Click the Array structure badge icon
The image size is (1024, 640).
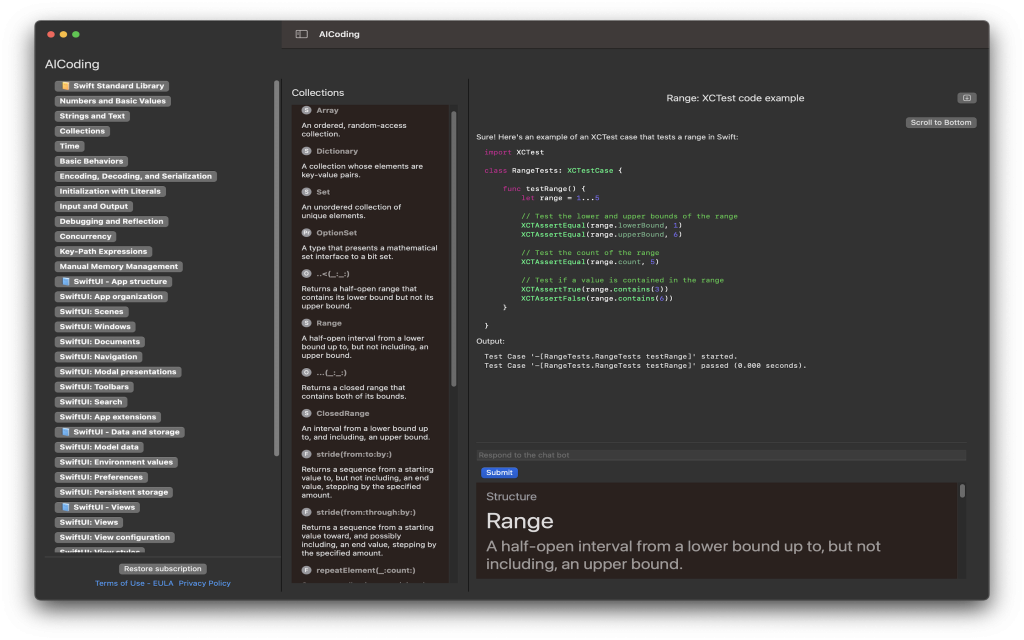click(x=306, y=110)
